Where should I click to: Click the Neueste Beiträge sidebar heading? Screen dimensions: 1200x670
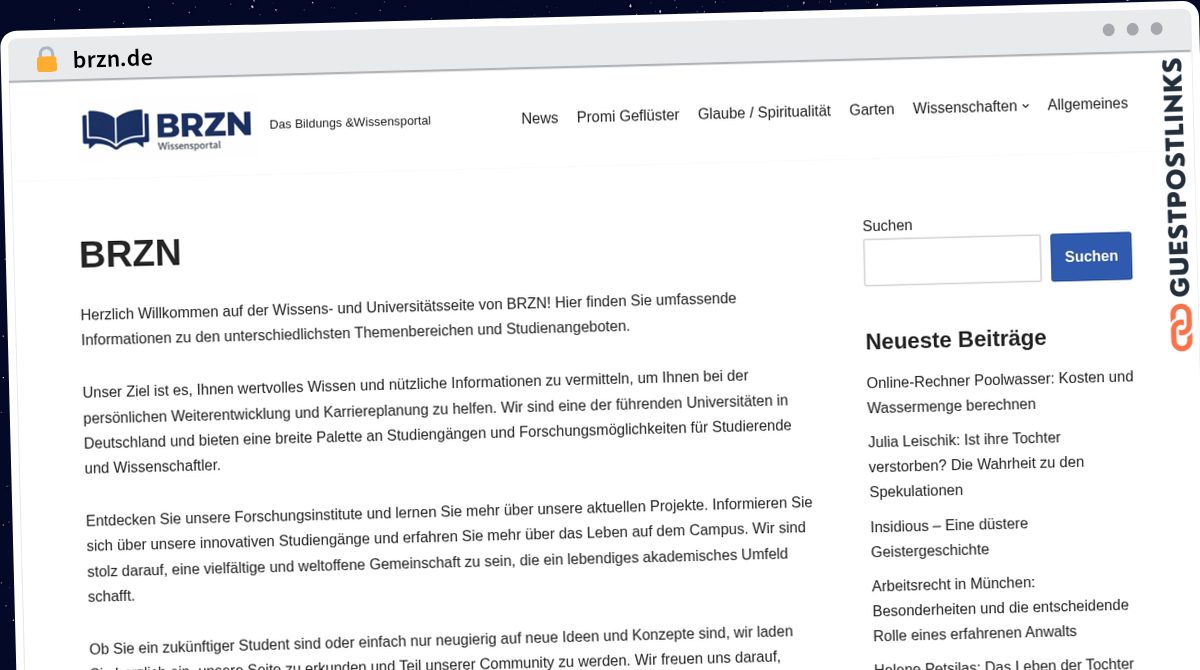point(956,340)
